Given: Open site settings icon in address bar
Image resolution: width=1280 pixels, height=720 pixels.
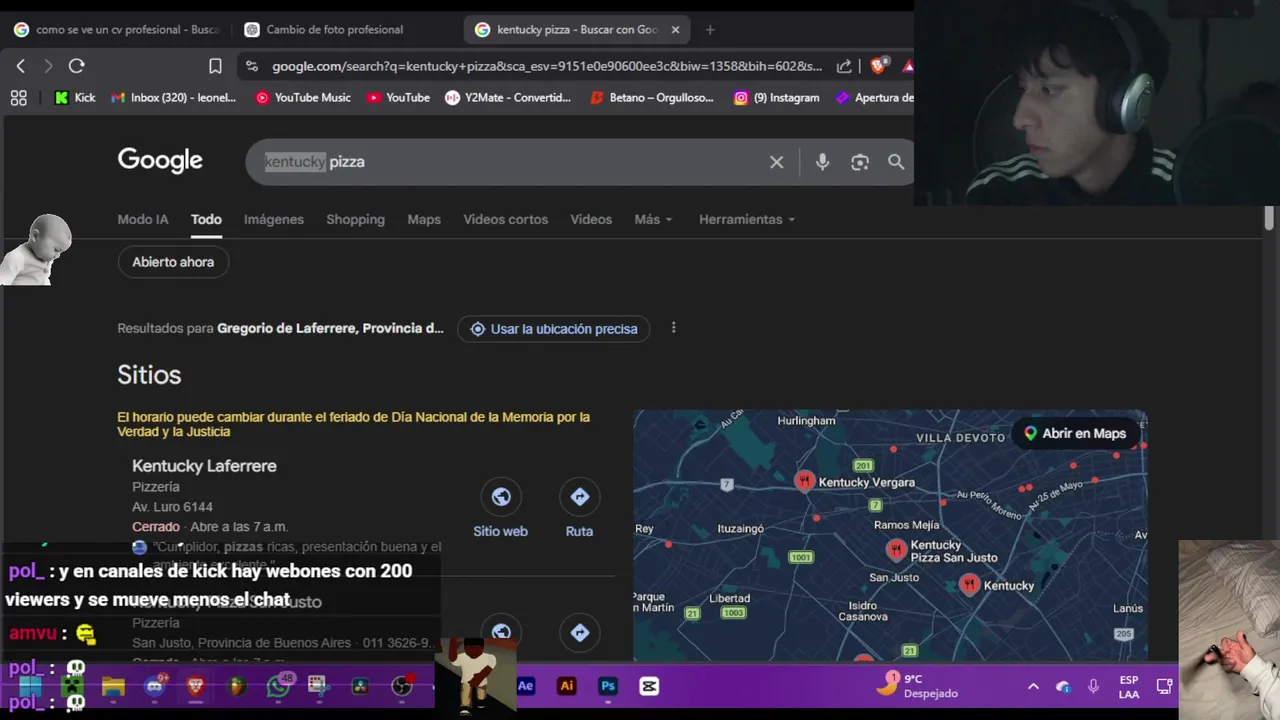Looking at the screenshot, I should (x=252, y=66).
